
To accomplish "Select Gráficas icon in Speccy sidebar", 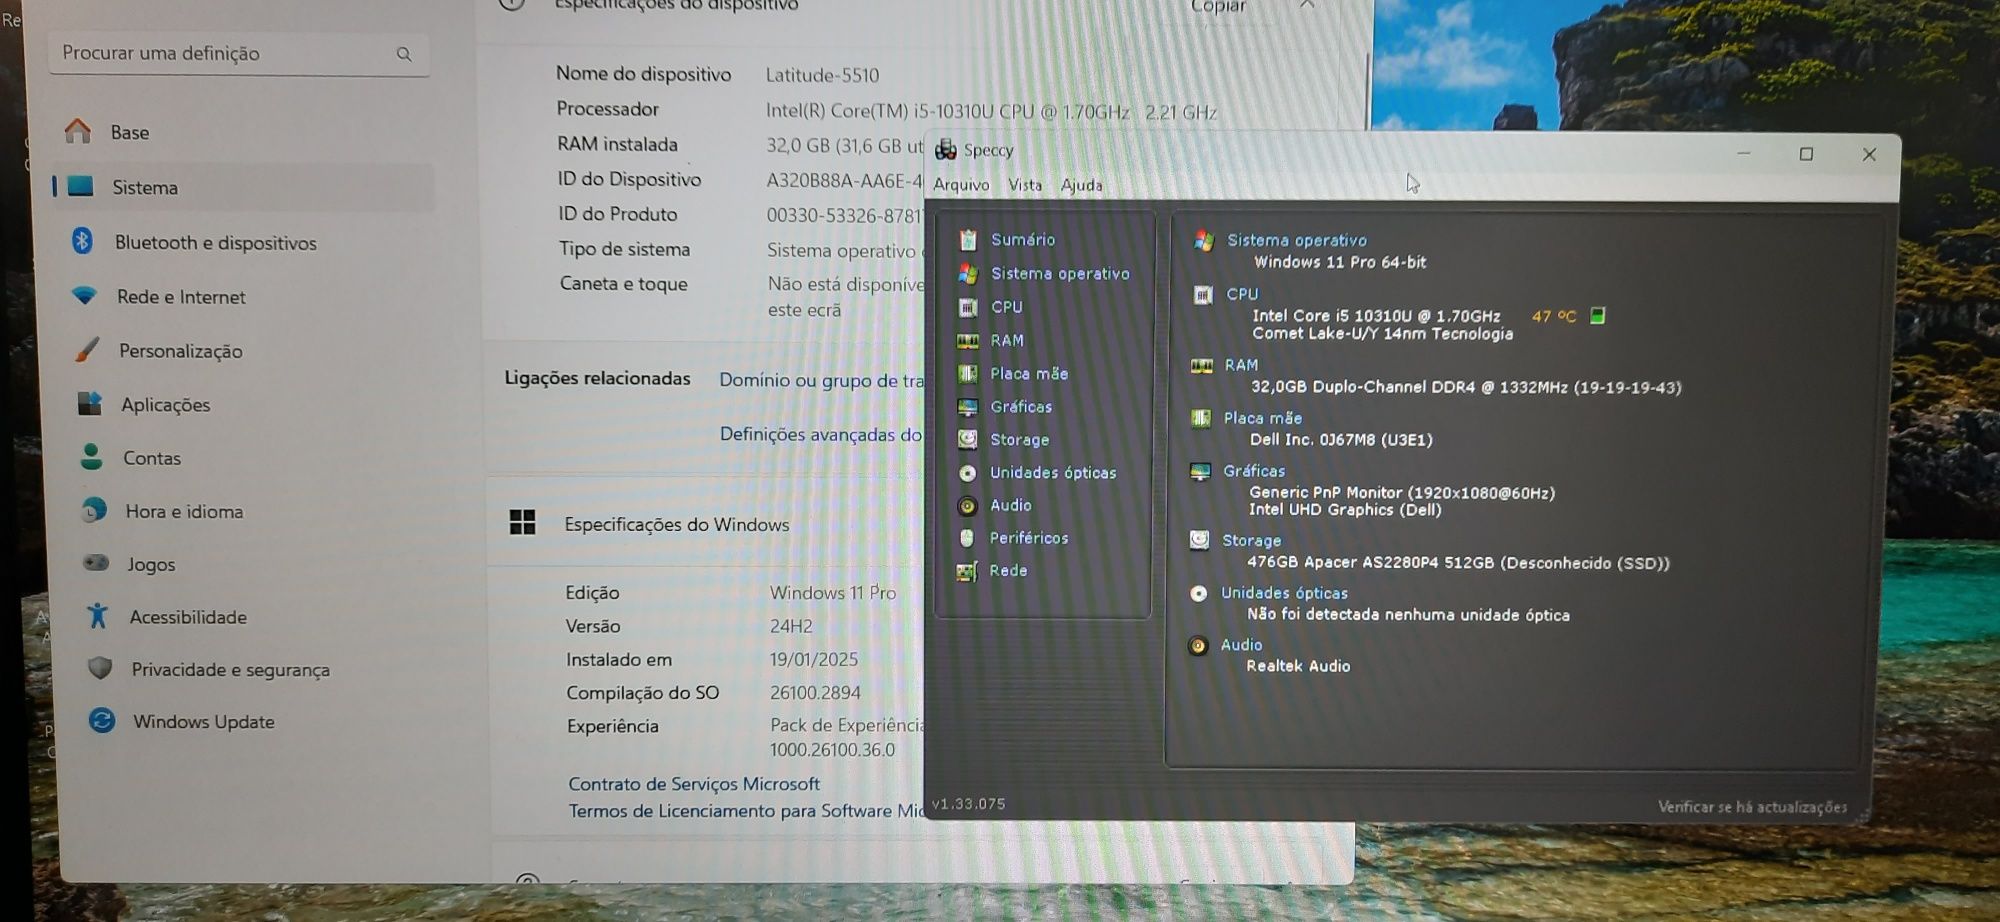I will (967, 407).
